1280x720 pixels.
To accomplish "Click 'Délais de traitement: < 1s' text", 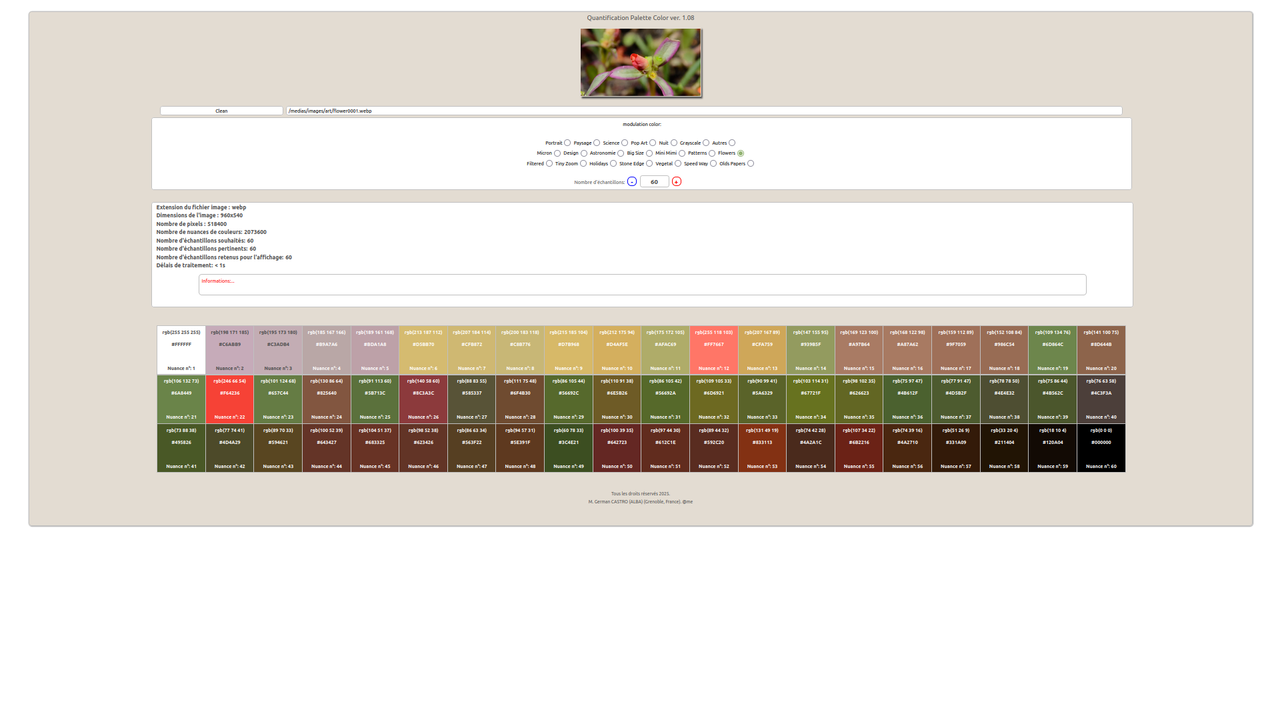I will (191, 266).
